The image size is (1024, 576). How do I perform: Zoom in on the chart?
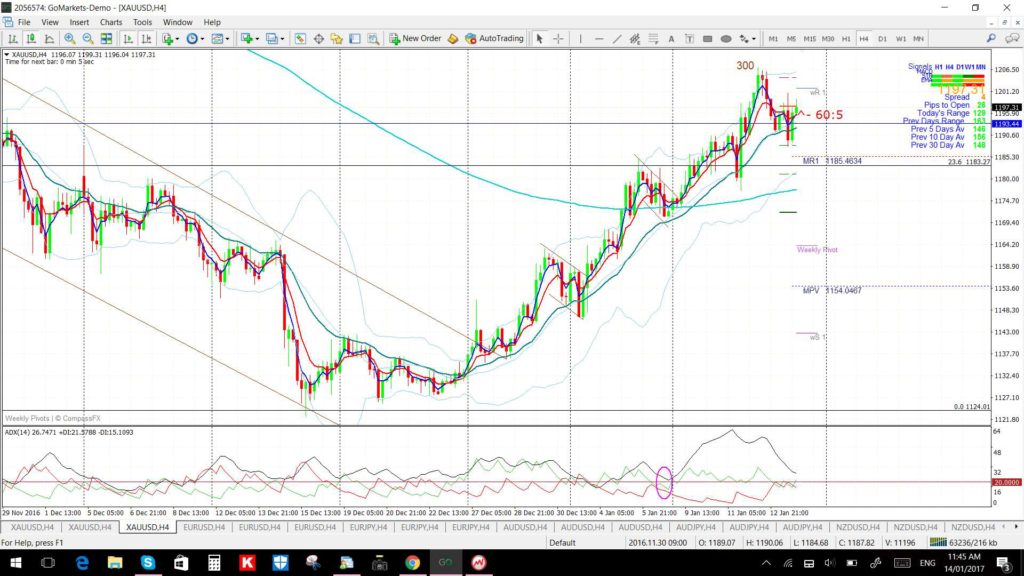click(70, 39)
